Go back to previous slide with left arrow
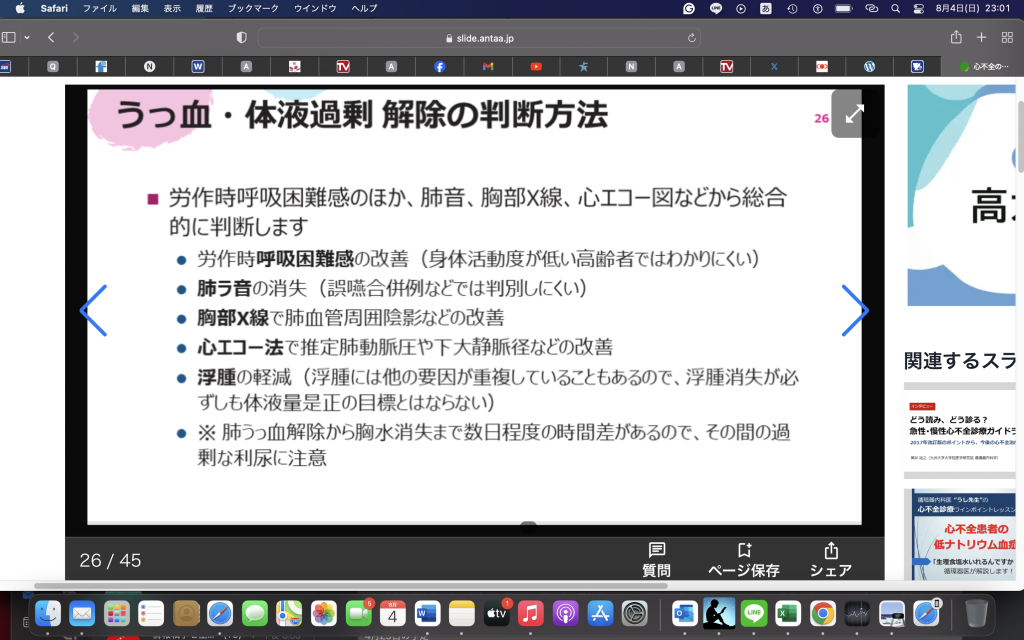The width and height of the screenshot is (1024, 640). [93, 311]
